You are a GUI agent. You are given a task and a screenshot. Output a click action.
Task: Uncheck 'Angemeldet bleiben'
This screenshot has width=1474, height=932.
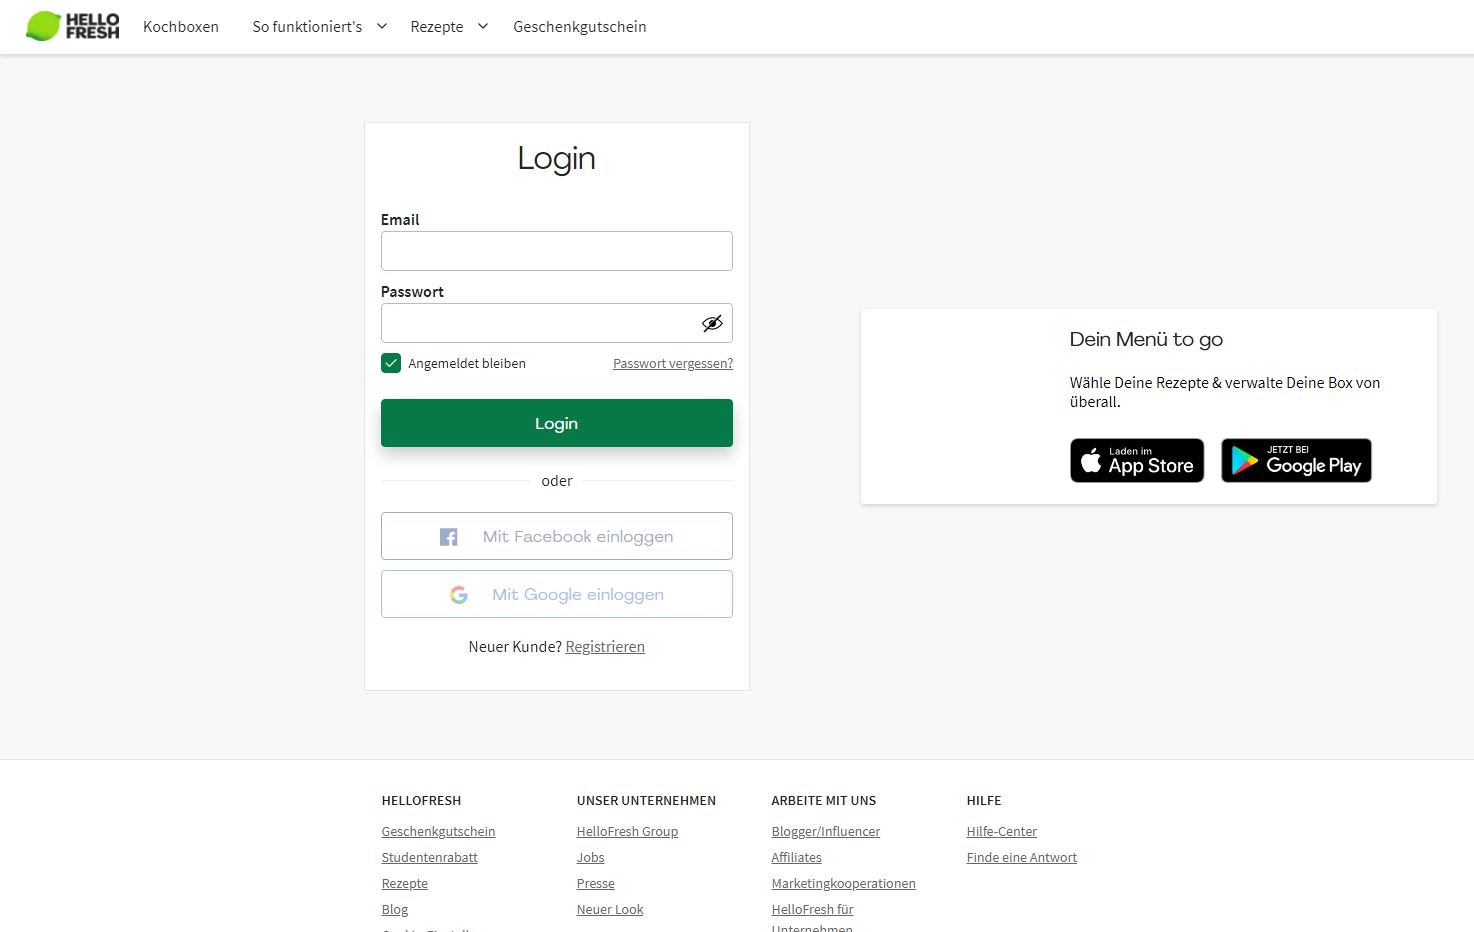(x=390, y=363)
